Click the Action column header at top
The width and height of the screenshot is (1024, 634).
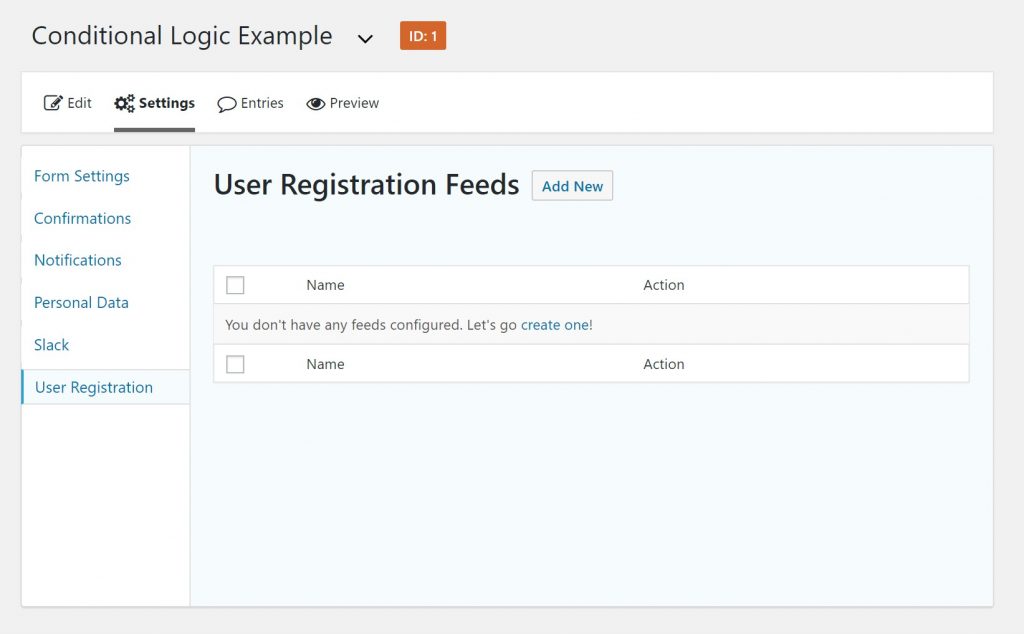click(664, 285)
